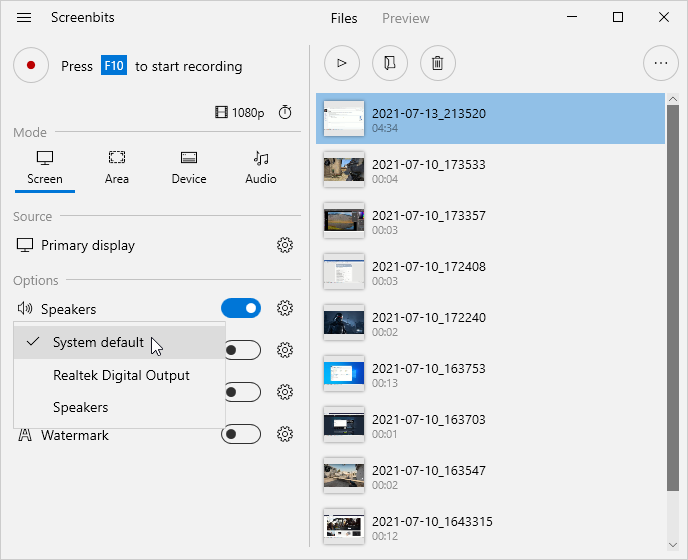
Task: Open the 1080p video quality setting
Action: point(240,113)
